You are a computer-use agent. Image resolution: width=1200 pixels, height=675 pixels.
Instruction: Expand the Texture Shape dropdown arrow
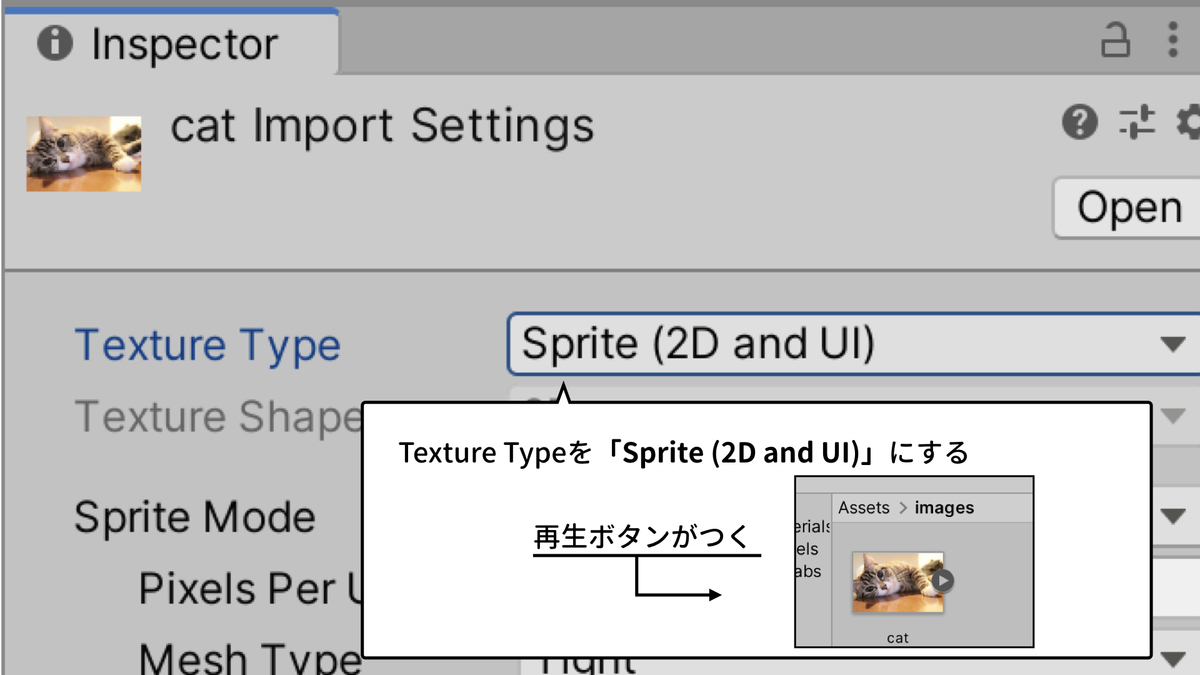[x=1173, y=415]
